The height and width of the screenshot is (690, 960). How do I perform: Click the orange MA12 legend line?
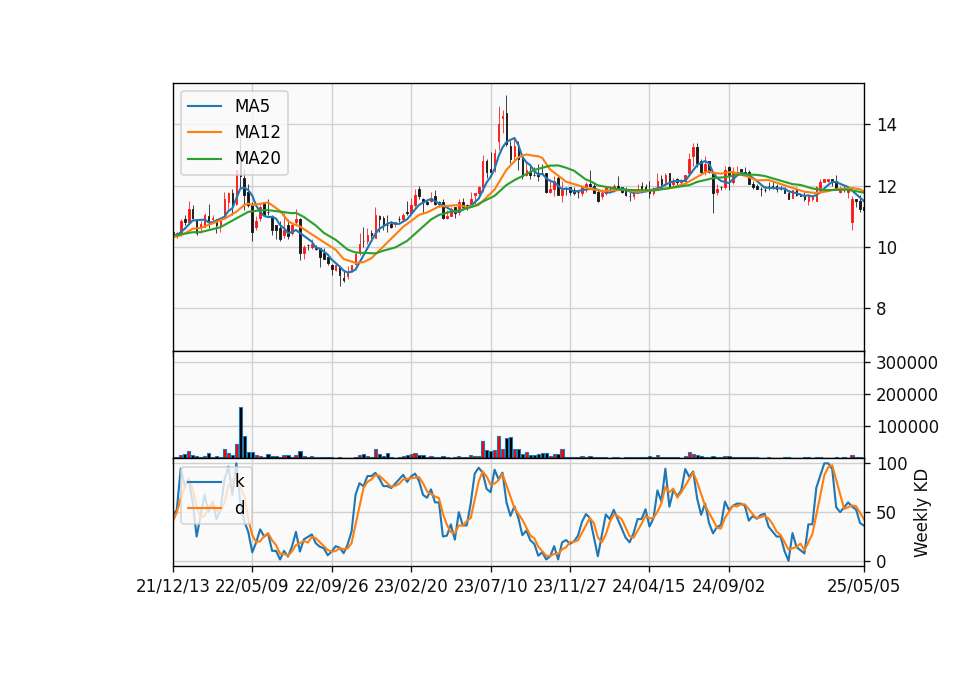[x=204, y=132]
